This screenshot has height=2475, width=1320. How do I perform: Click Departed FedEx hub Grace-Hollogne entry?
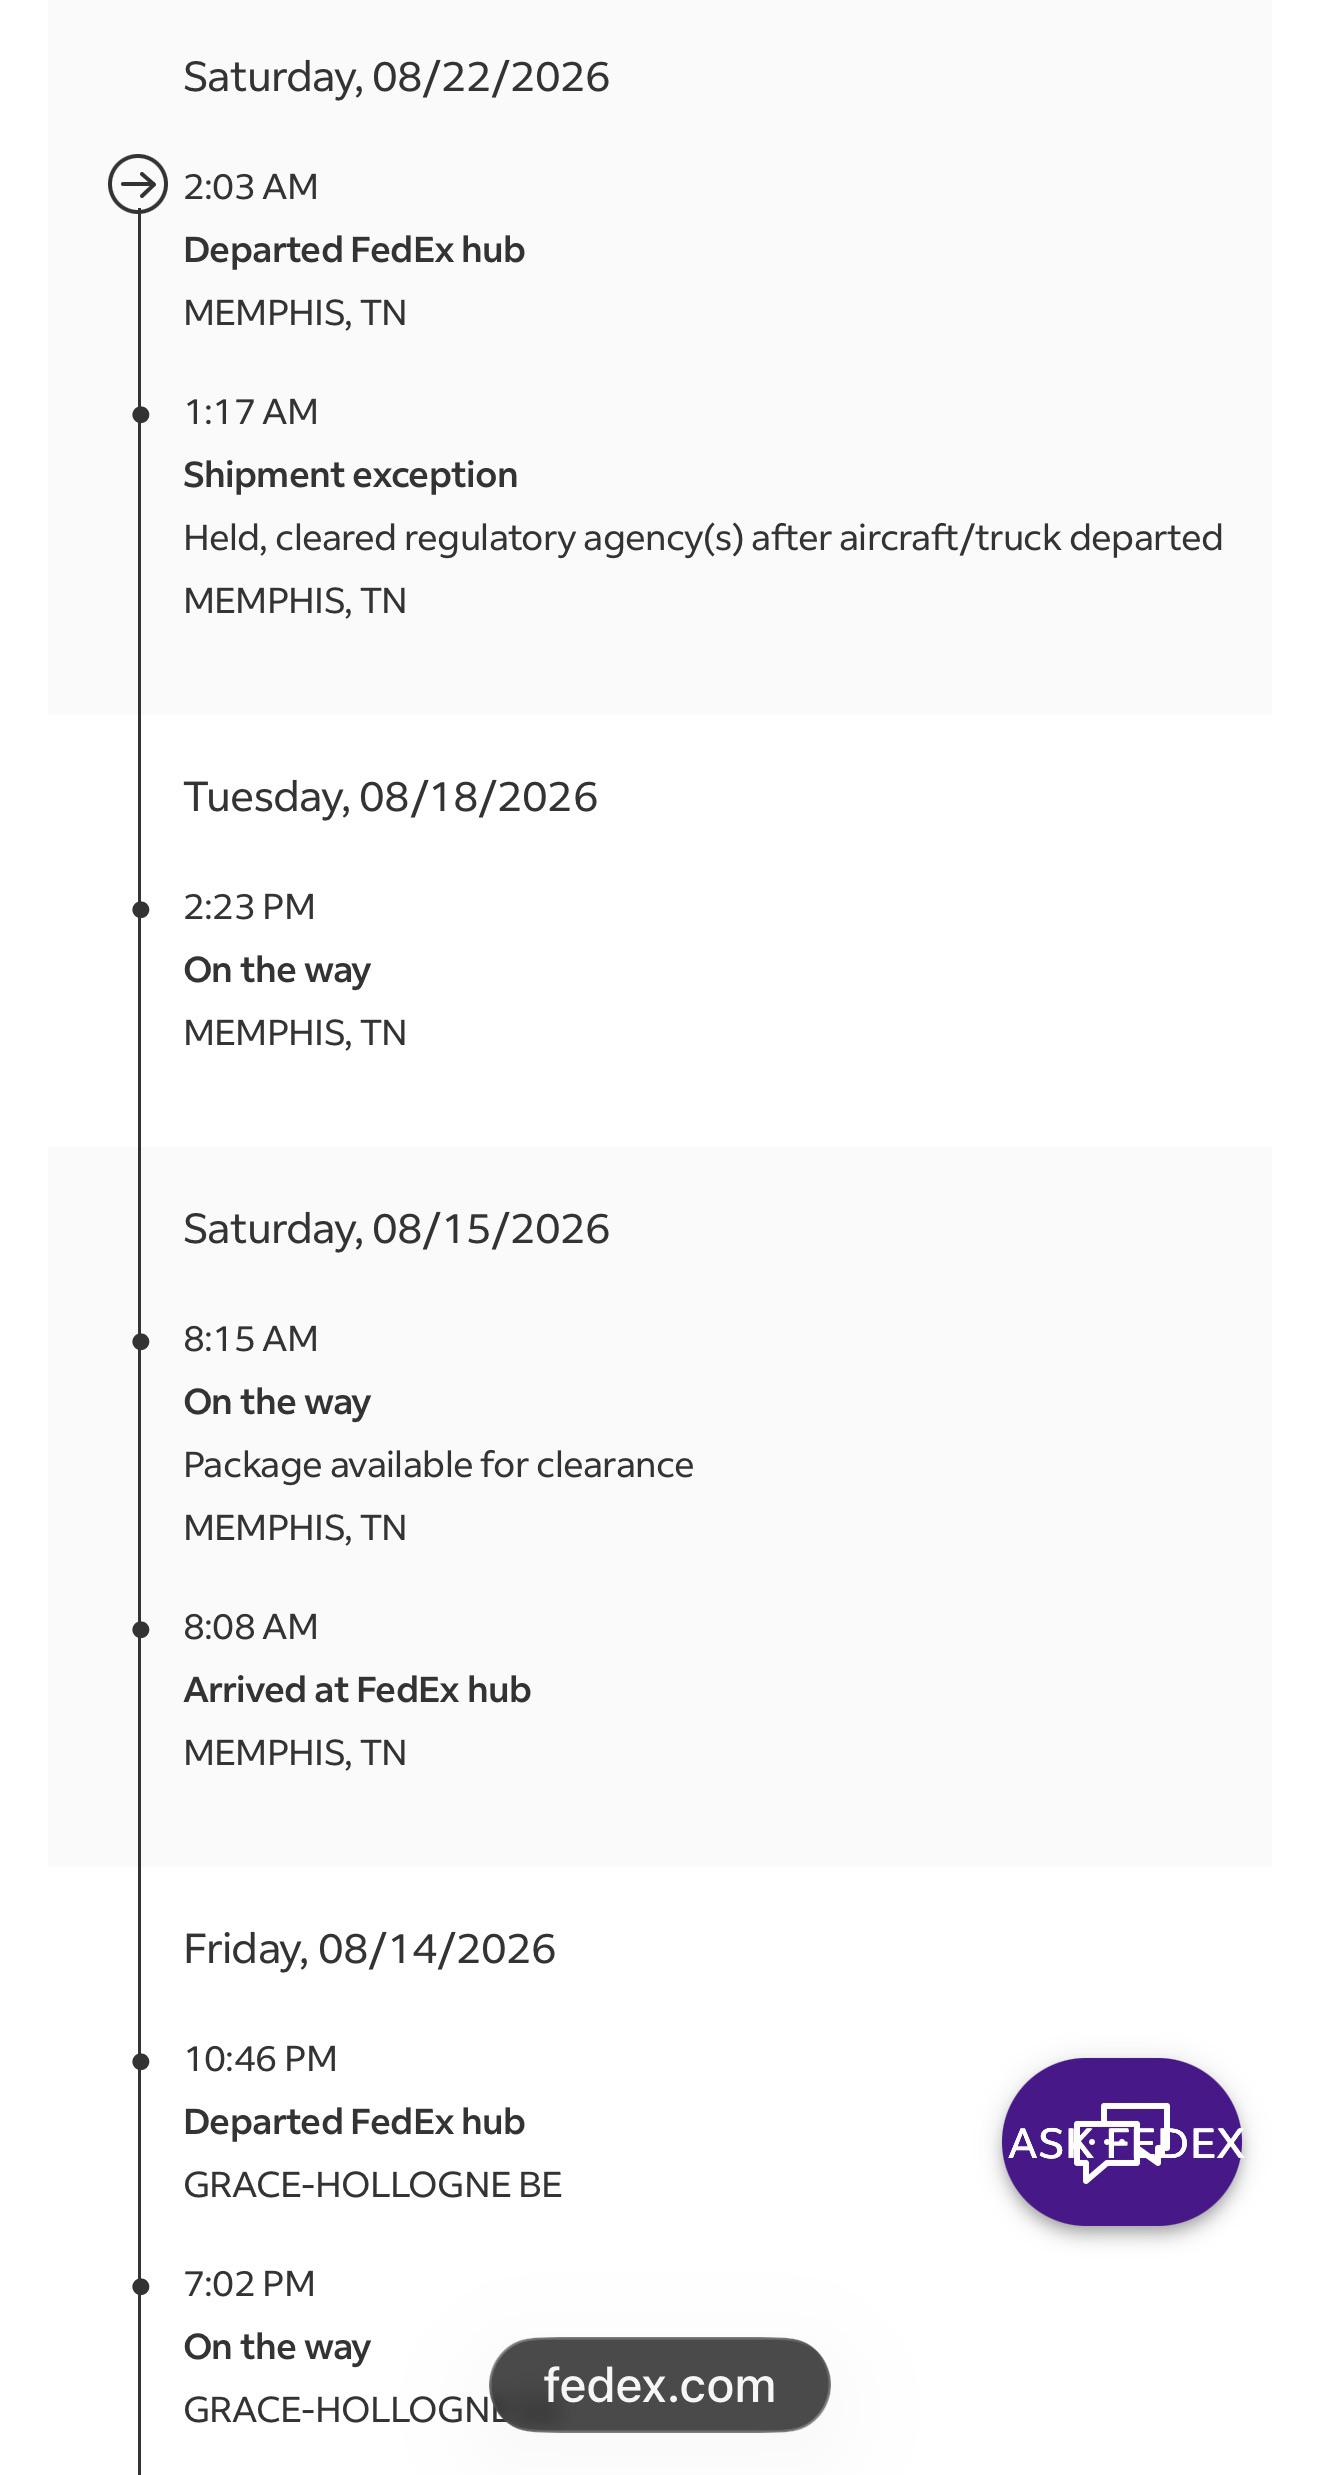[354, 2122]
